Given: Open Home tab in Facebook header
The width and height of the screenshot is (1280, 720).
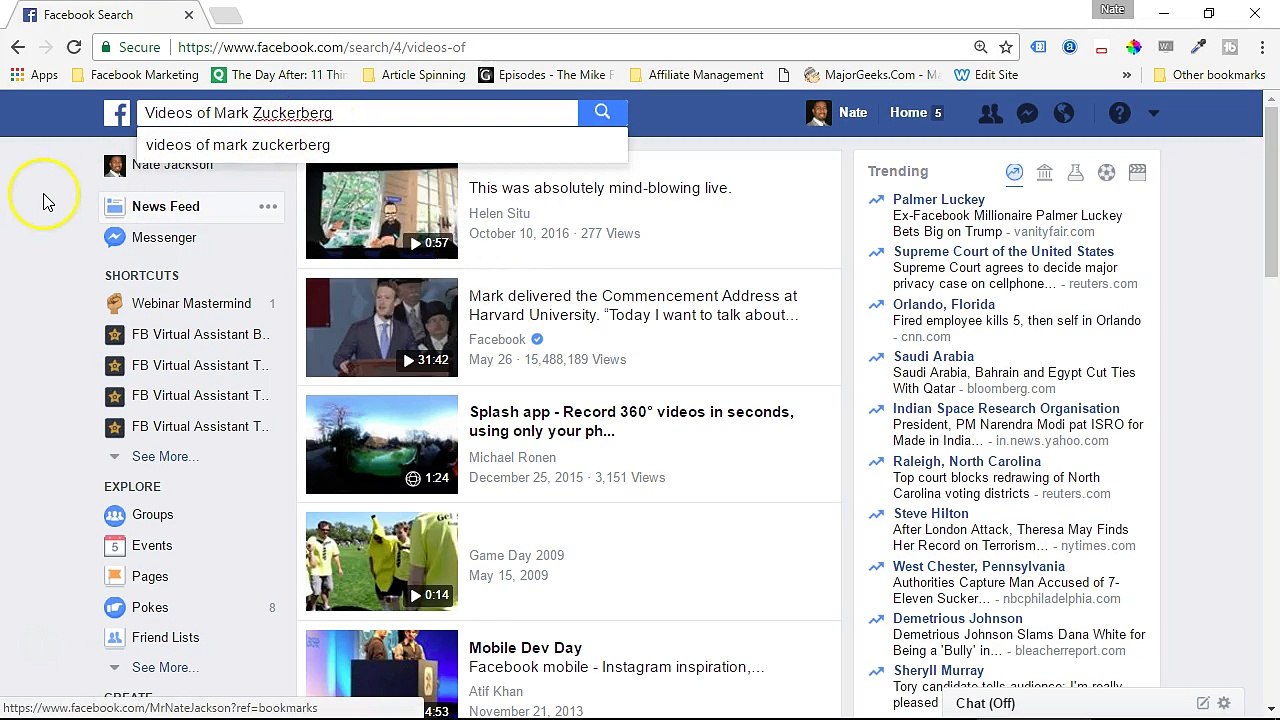Looking at the screenshot, I should tap(915, 113).
